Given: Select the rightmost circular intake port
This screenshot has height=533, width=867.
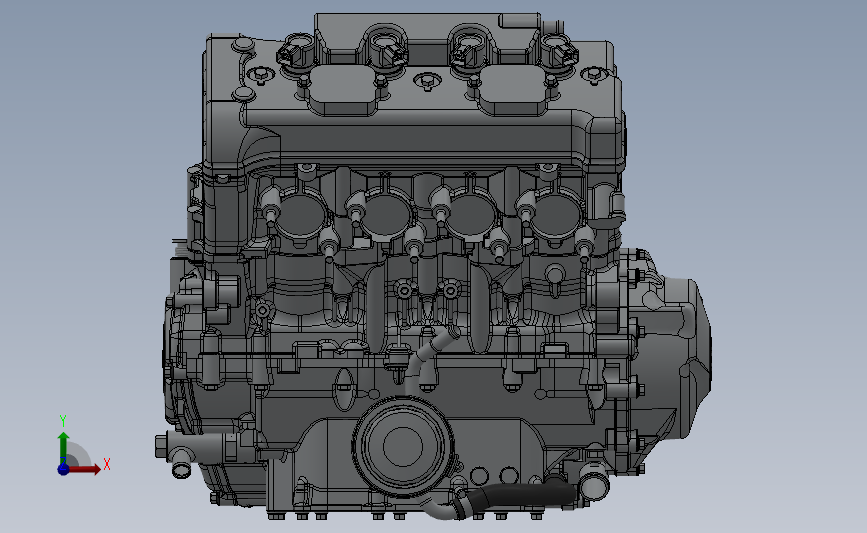Looking at the screenshot, I should 555,216.
